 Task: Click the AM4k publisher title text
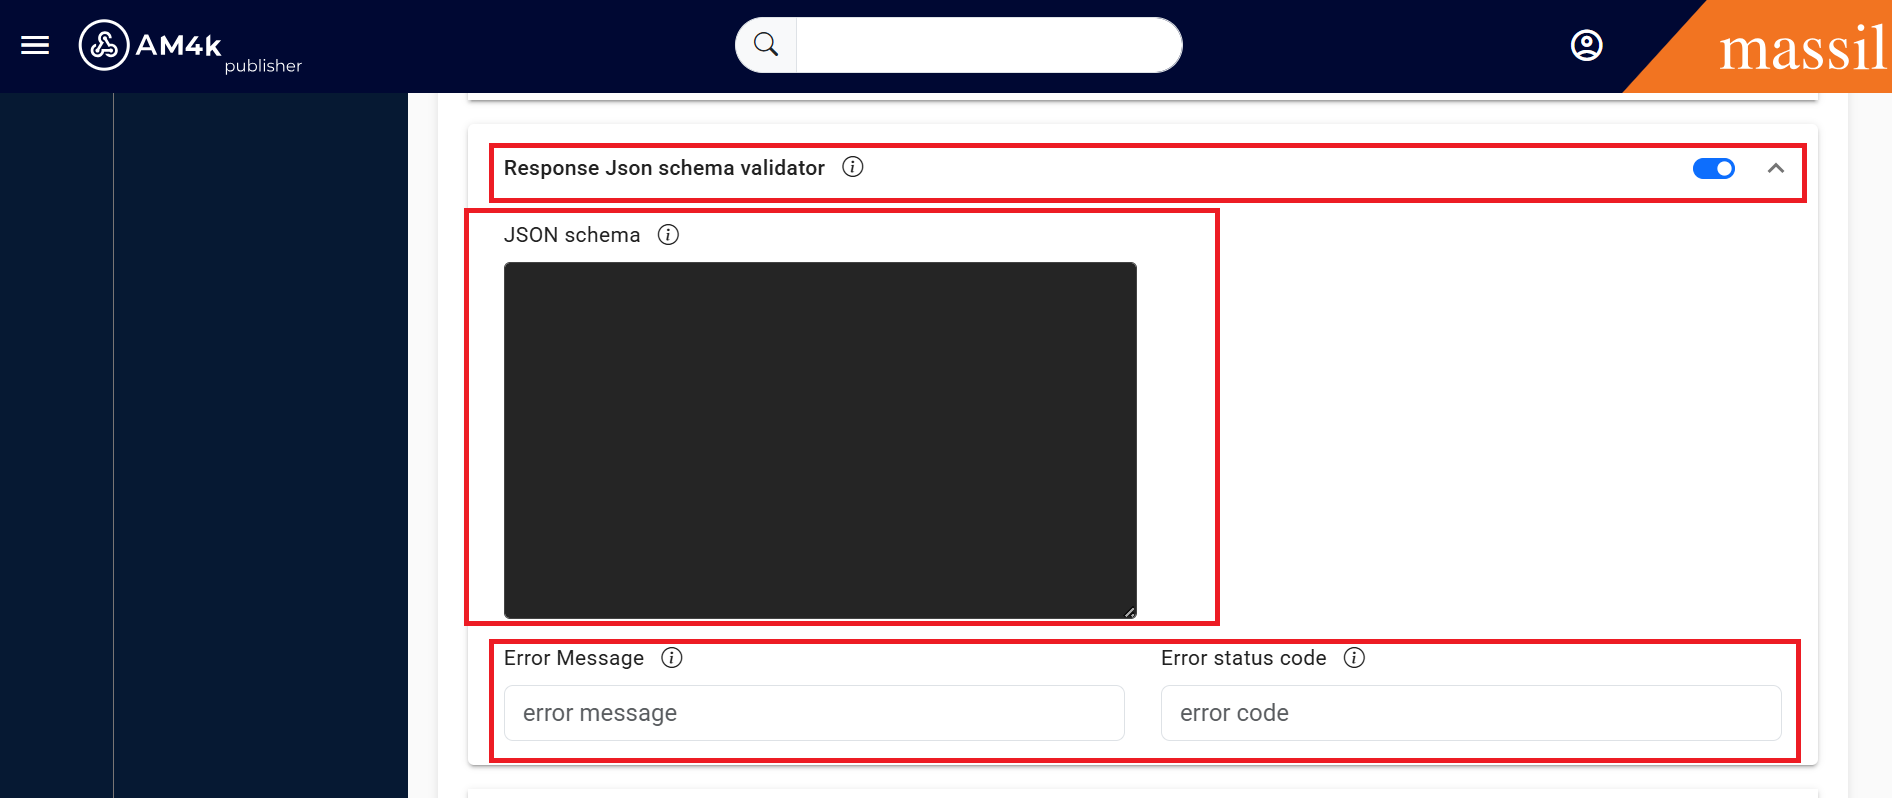tap(218, 52)
